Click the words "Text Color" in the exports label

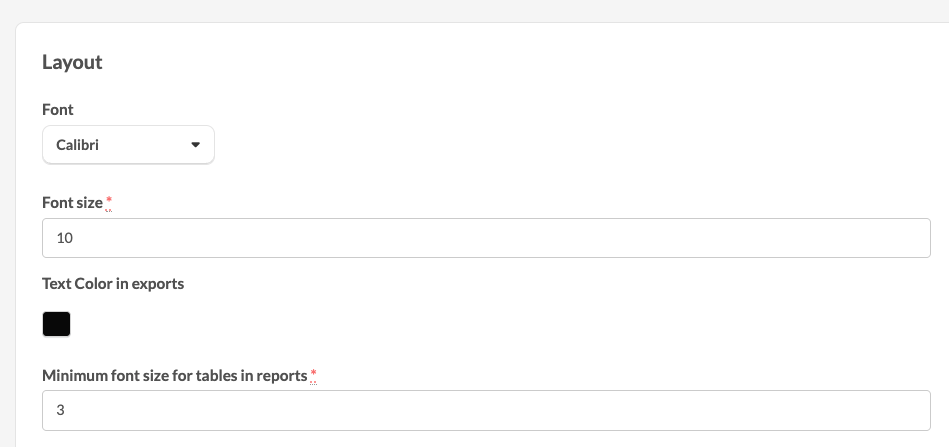point(77,284)
